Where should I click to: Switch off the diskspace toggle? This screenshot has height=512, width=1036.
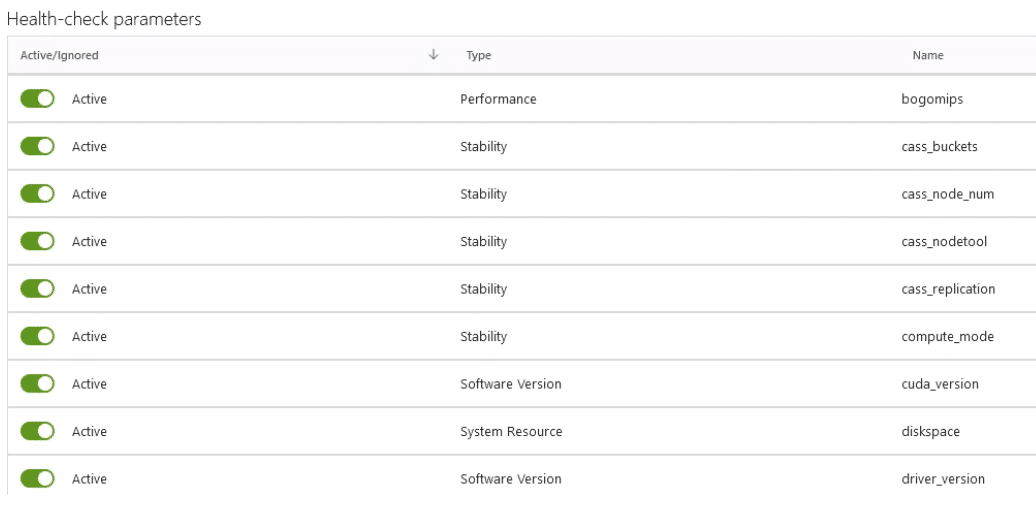37,431
